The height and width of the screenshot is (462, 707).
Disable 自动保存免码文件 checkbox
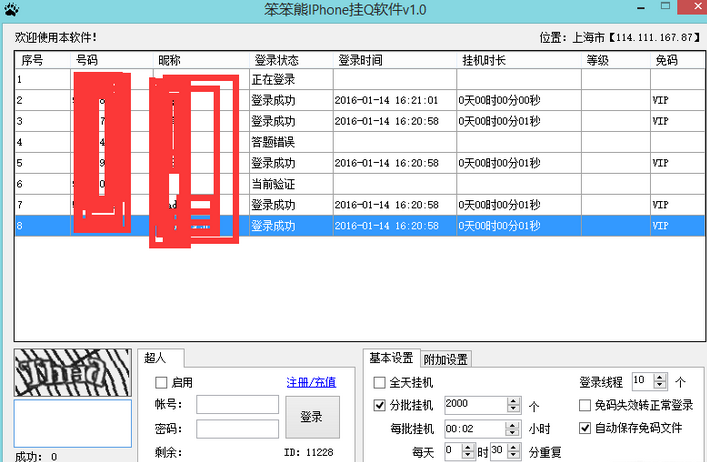coord(585,428)
